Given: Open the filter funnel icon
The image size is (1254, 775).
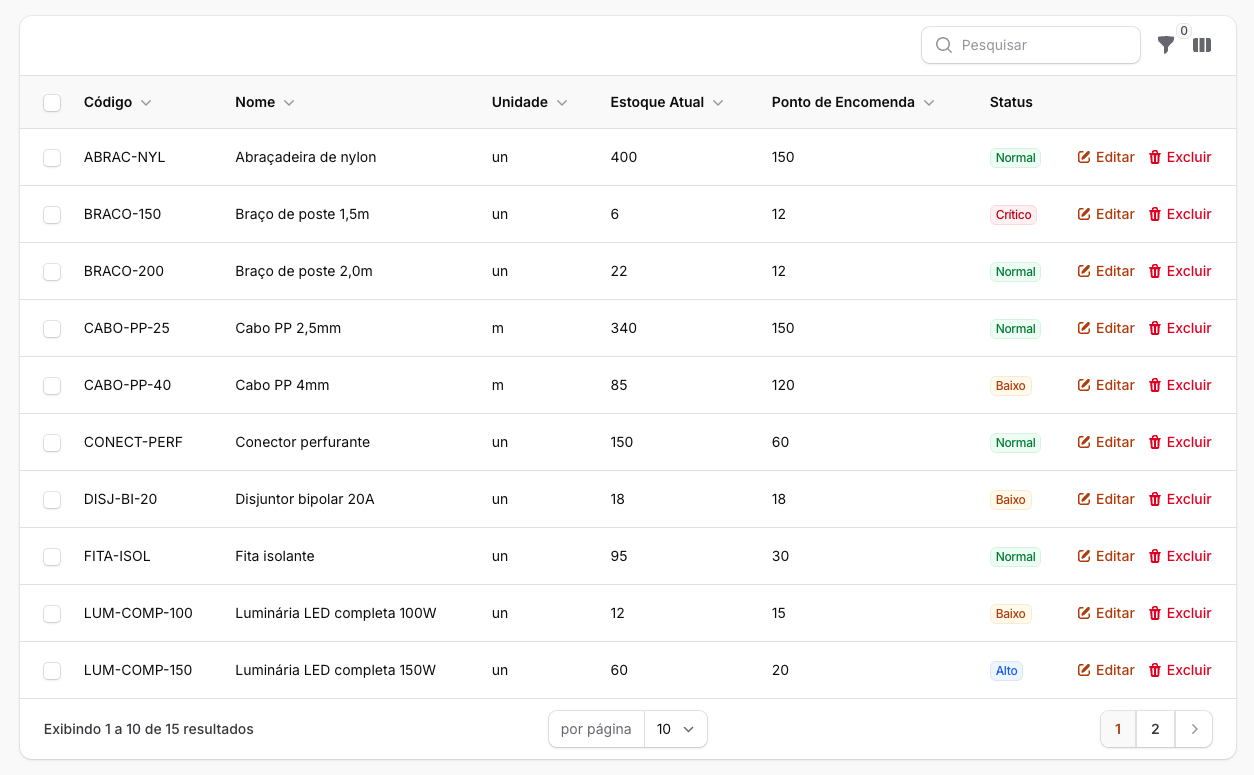Looking at the screenshot, I should 1166,45.
